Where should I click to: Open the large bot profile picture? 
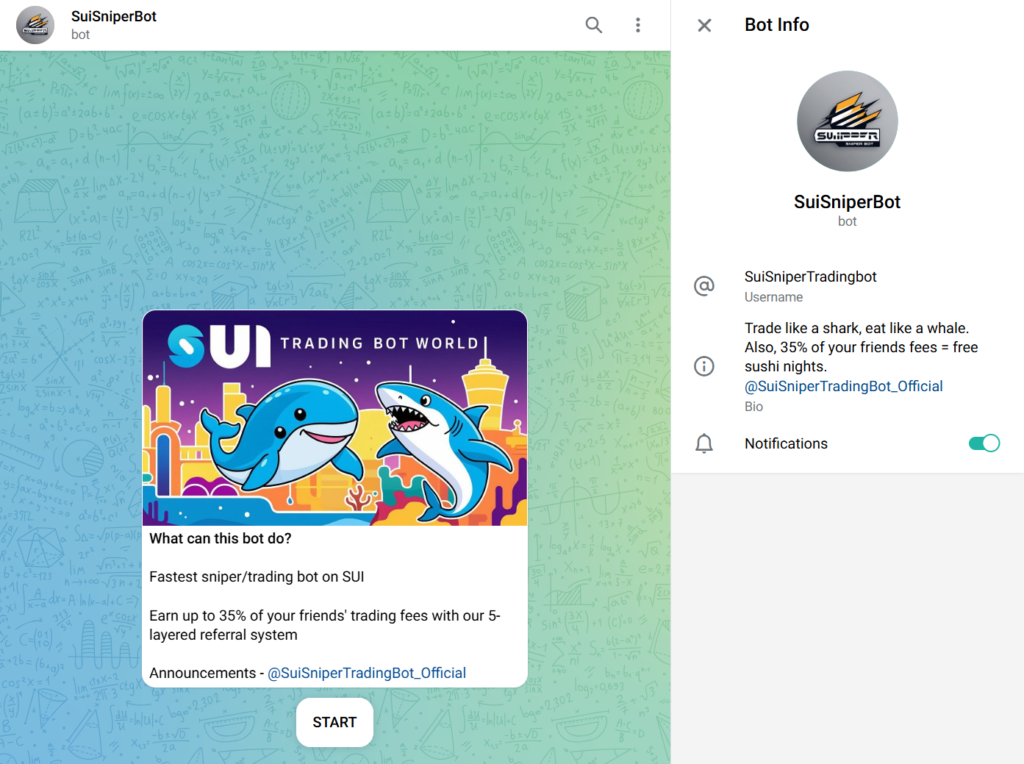tap(847, 121)
